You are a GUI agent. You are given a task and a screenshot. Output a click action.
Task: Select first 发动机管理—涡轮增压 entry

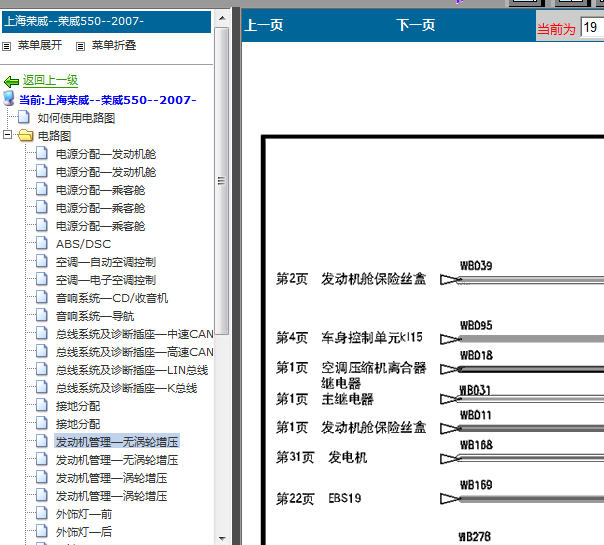click(x=111, y=478)
